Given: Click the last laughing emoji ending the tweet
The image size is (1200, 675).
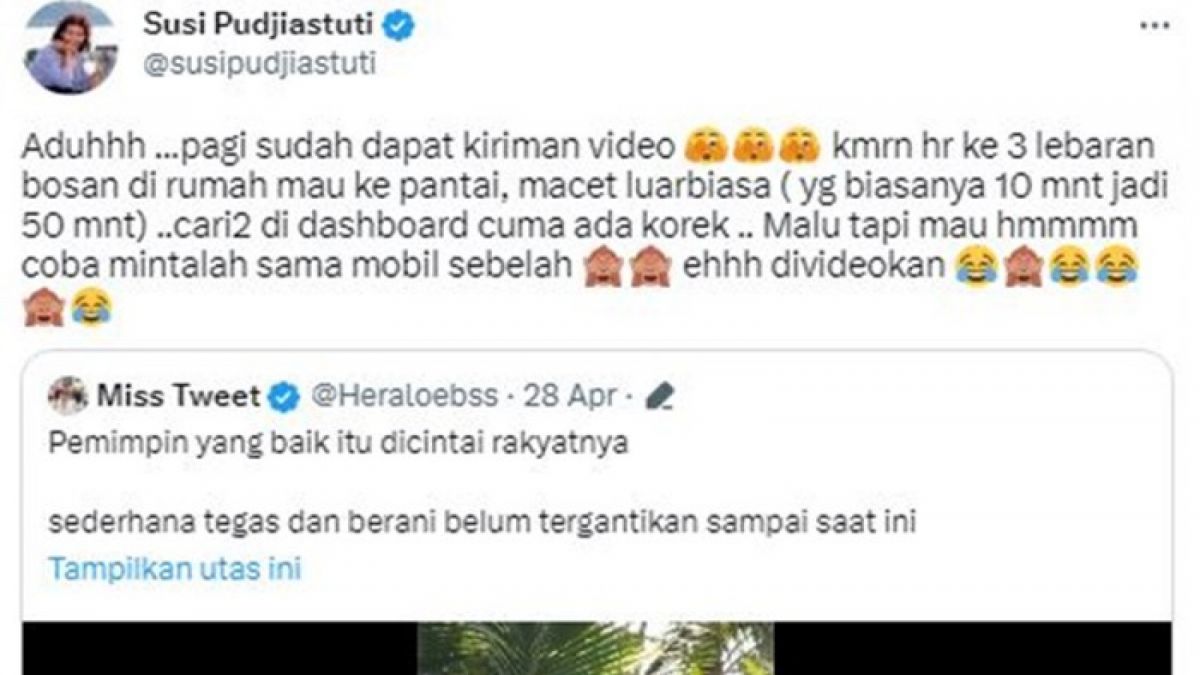Looking at the screenshot, I should tap(90, 307).
